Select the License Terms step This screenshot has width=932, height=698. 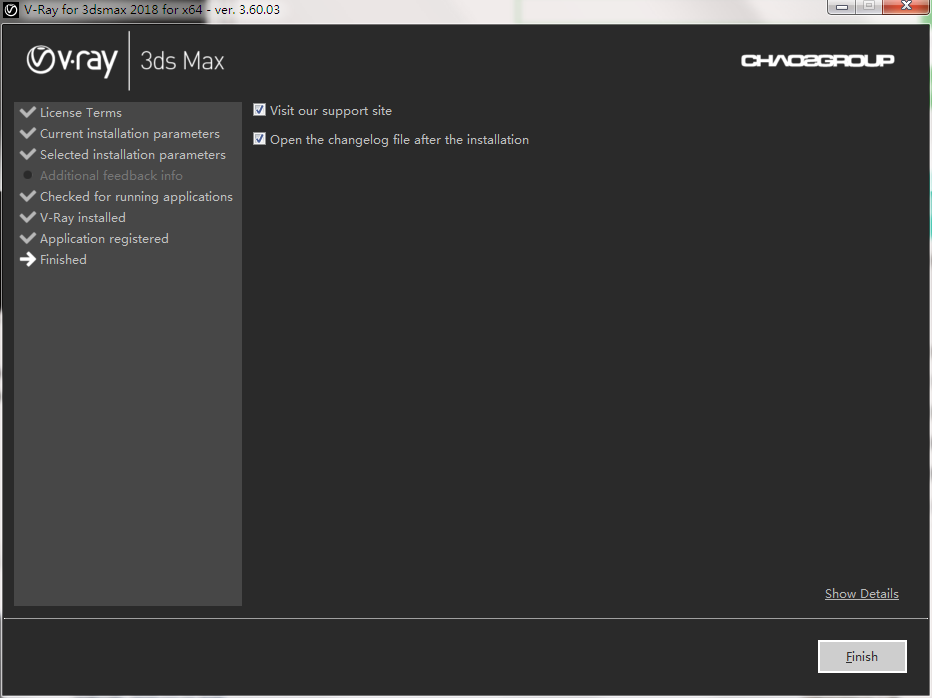pyautogui.click(x=81, y=112)
